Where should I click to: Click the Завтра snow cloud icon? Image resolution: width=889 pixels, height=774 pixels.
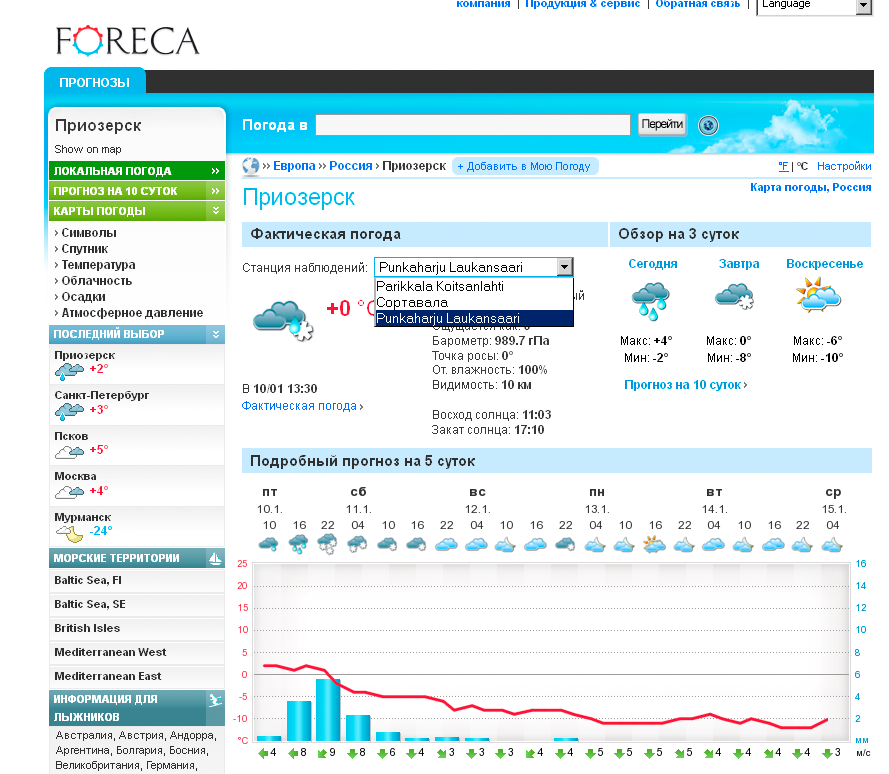click(735, 297)
